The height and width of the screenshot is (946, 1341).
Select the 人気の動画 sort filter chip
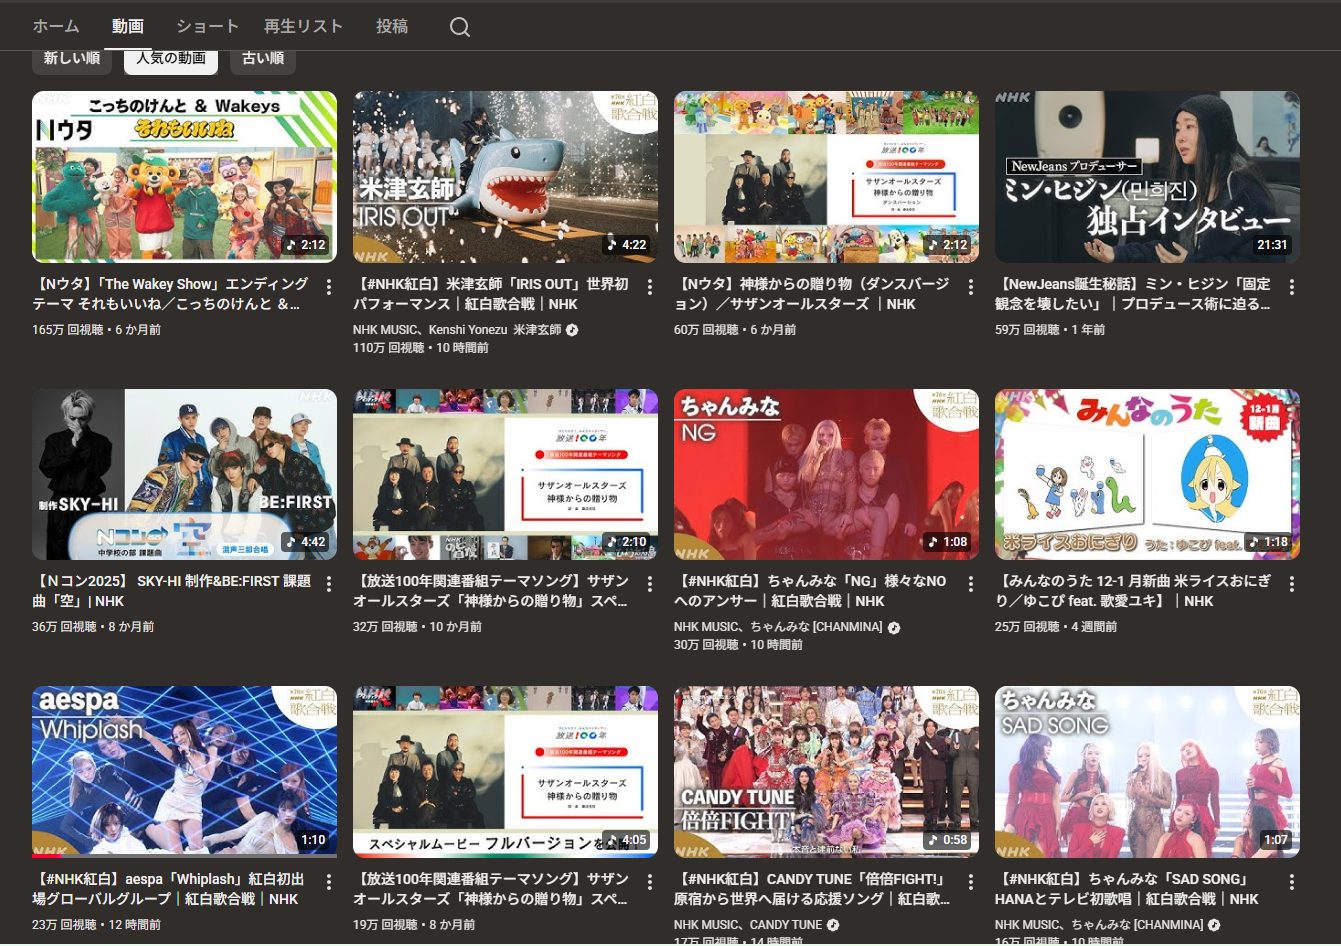point(171,59)
